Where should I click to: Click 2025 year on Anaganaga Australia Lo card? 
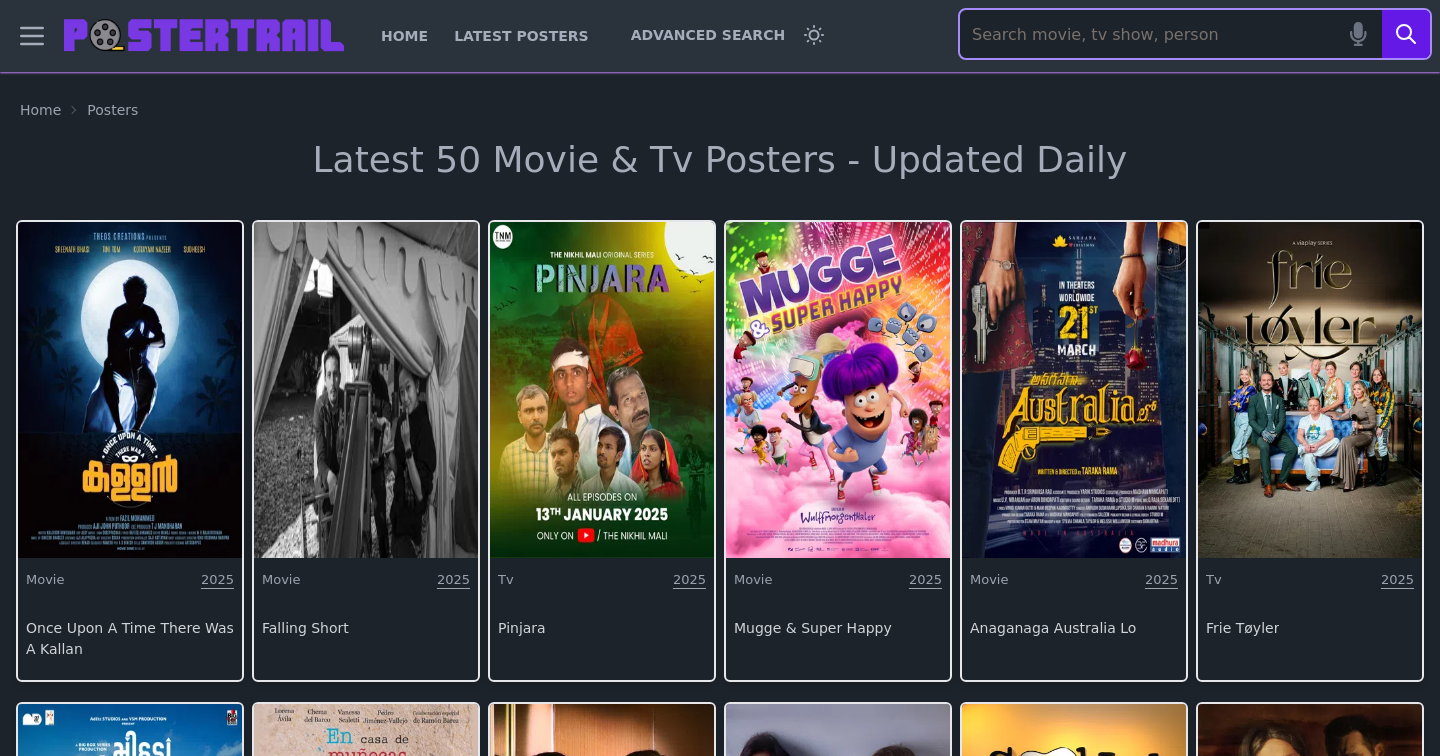coord(1161,580)
